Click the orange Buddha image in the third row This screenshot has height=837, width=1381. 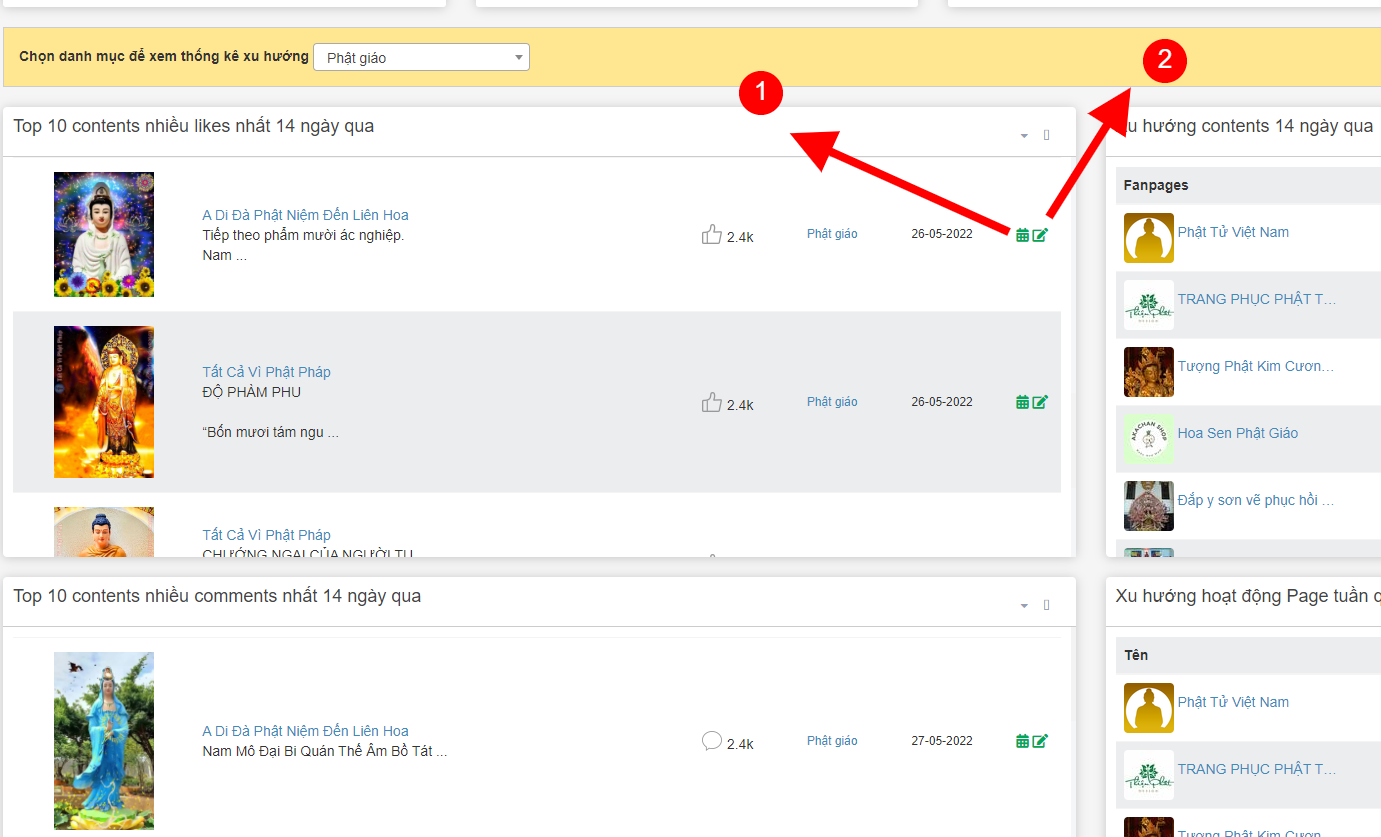click(104, 532)
